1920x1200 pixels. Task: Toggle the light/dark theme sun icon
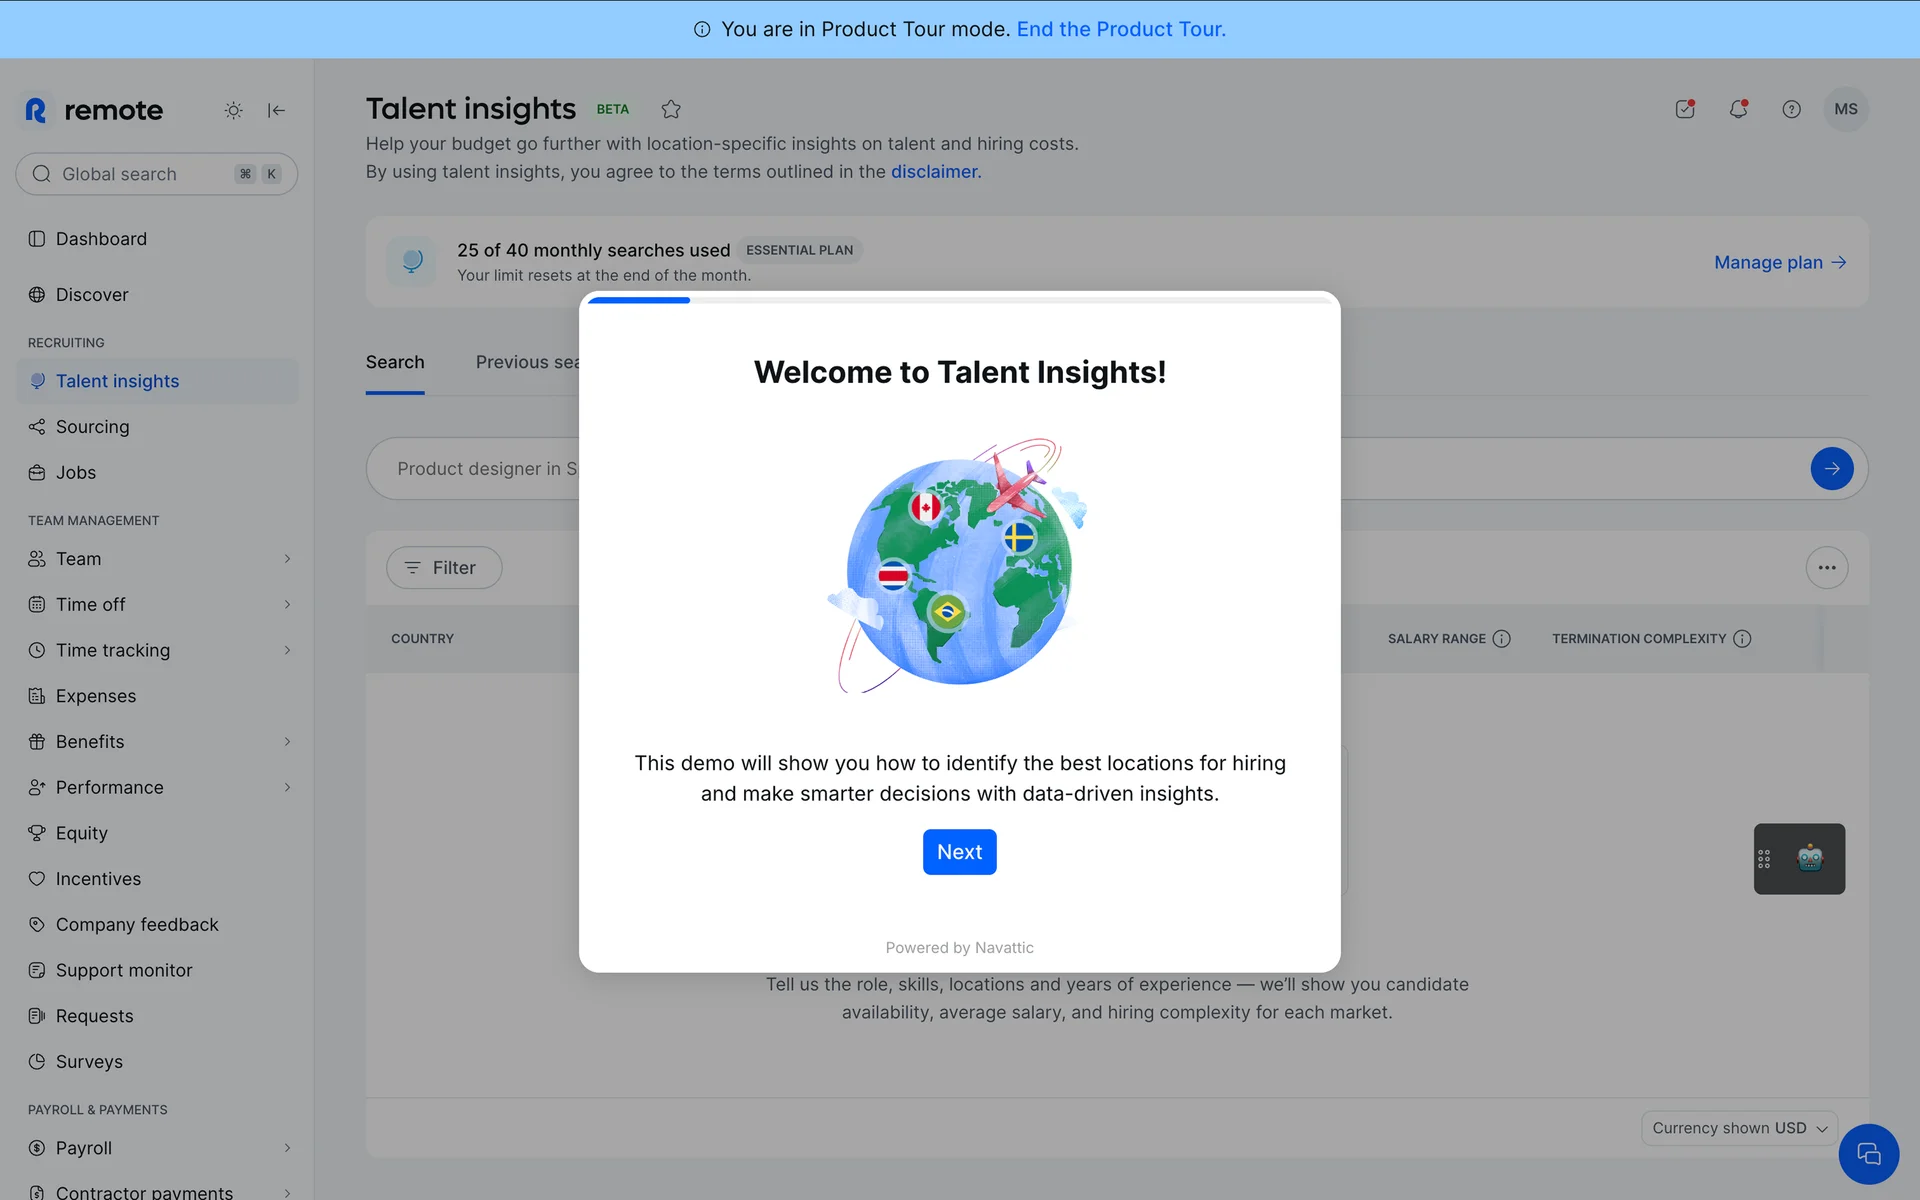[233, 110]
